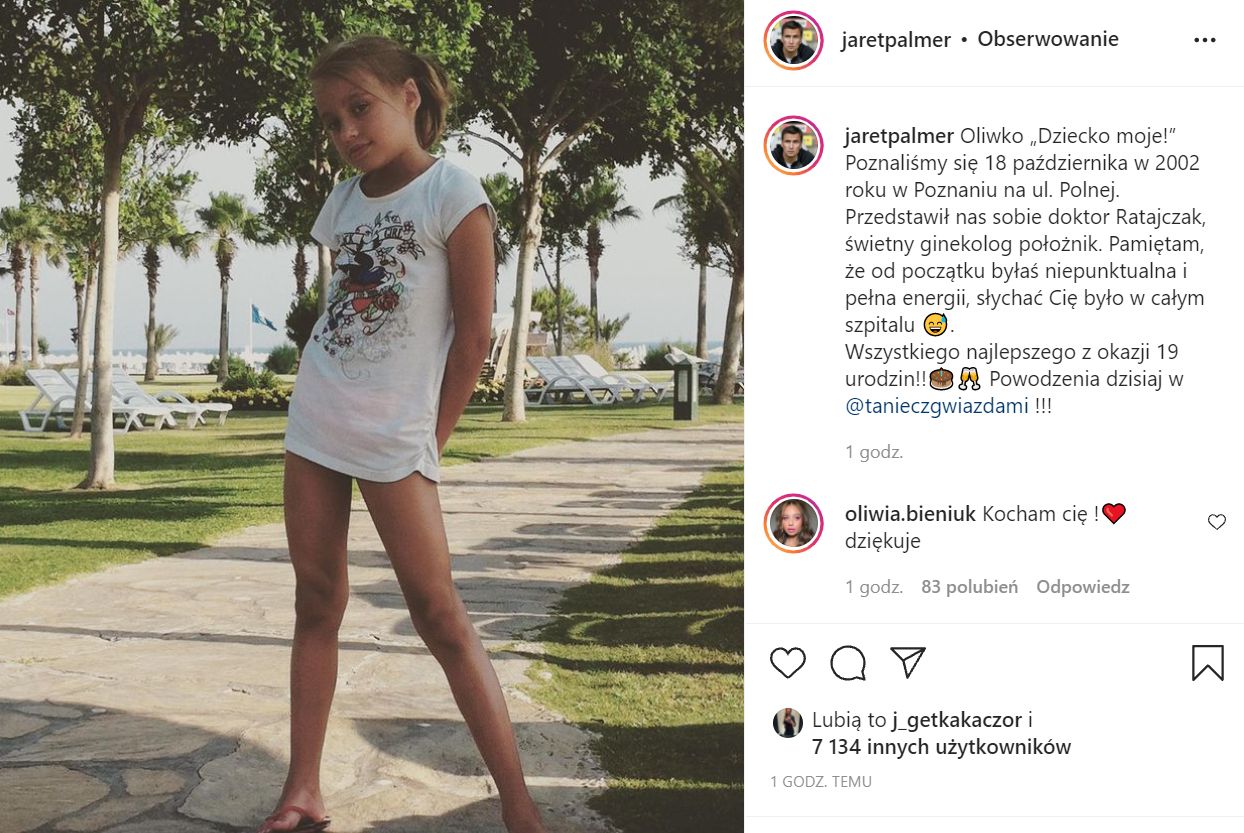Open the comment speech bubble icon

pos(848,662)
